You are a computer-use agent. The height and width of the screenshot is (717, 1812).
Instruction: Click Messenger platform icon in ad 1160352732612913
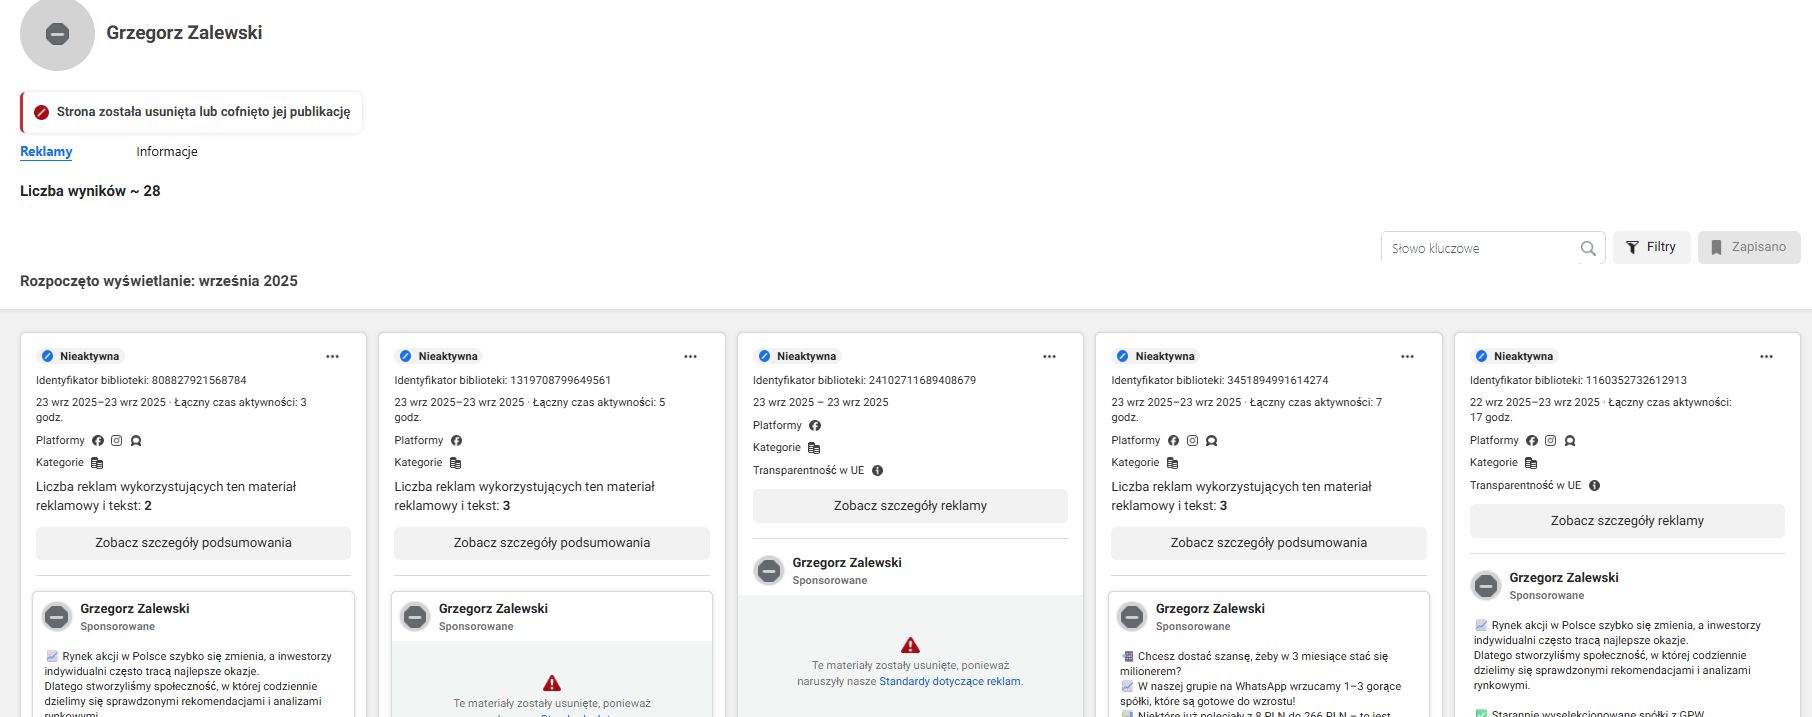(x=1570, y=440)
